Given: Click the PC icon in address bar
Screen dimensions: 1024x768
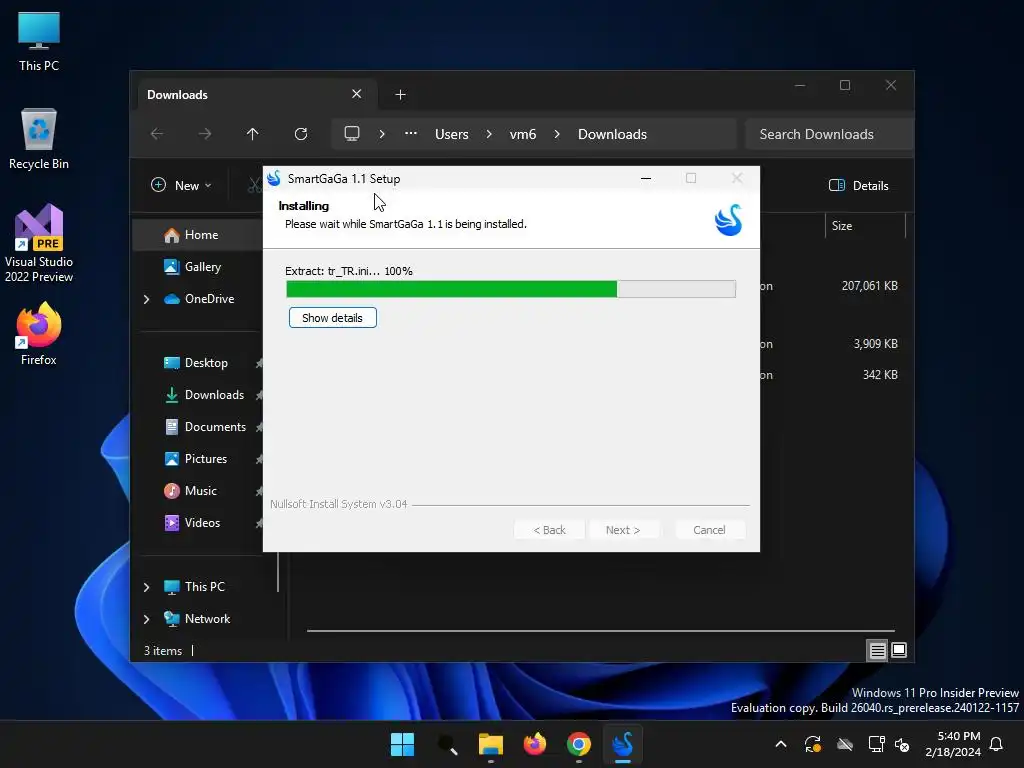Looking at the screenshot, I should [x=352, y=134].
